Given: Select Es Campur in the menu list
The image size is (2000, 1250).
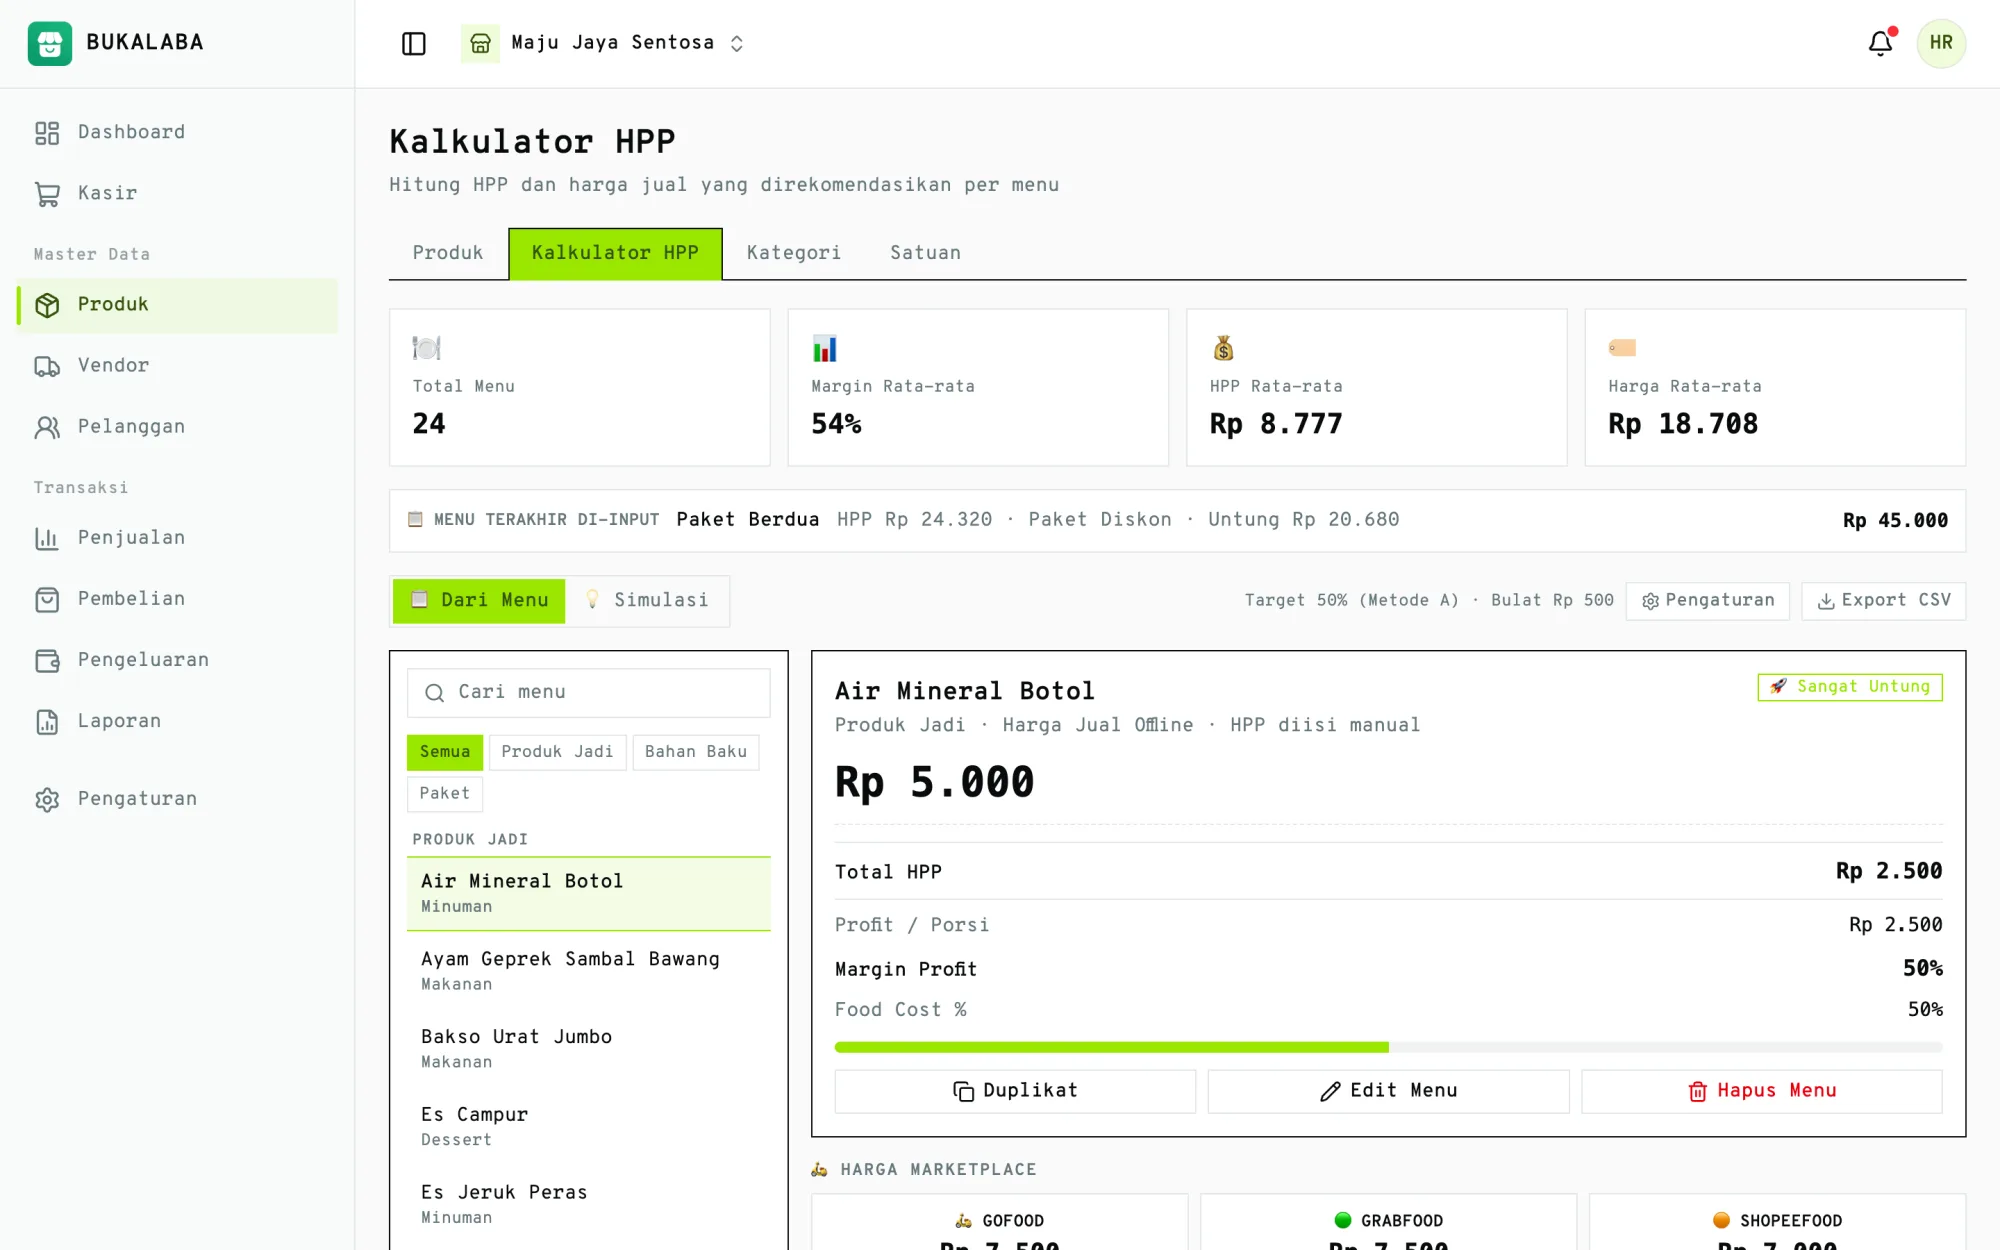Looking at the screenshot, I should 589,1126.
